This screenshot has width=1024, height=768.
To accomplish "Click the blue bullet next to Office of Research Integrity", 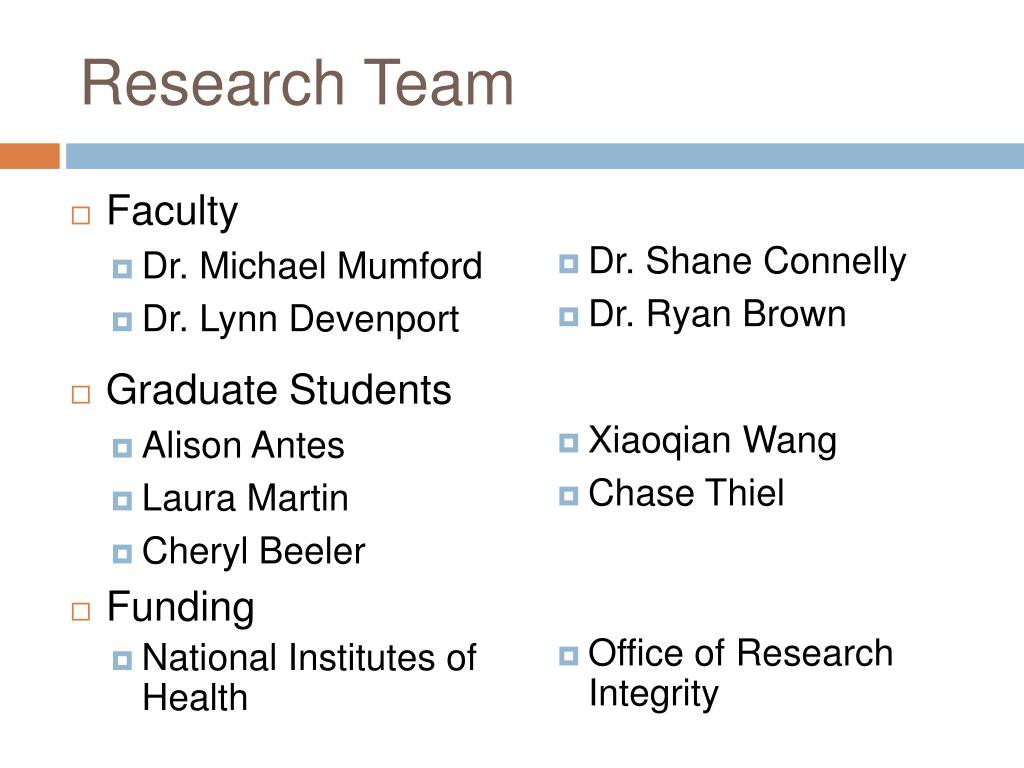I will 568,655.
